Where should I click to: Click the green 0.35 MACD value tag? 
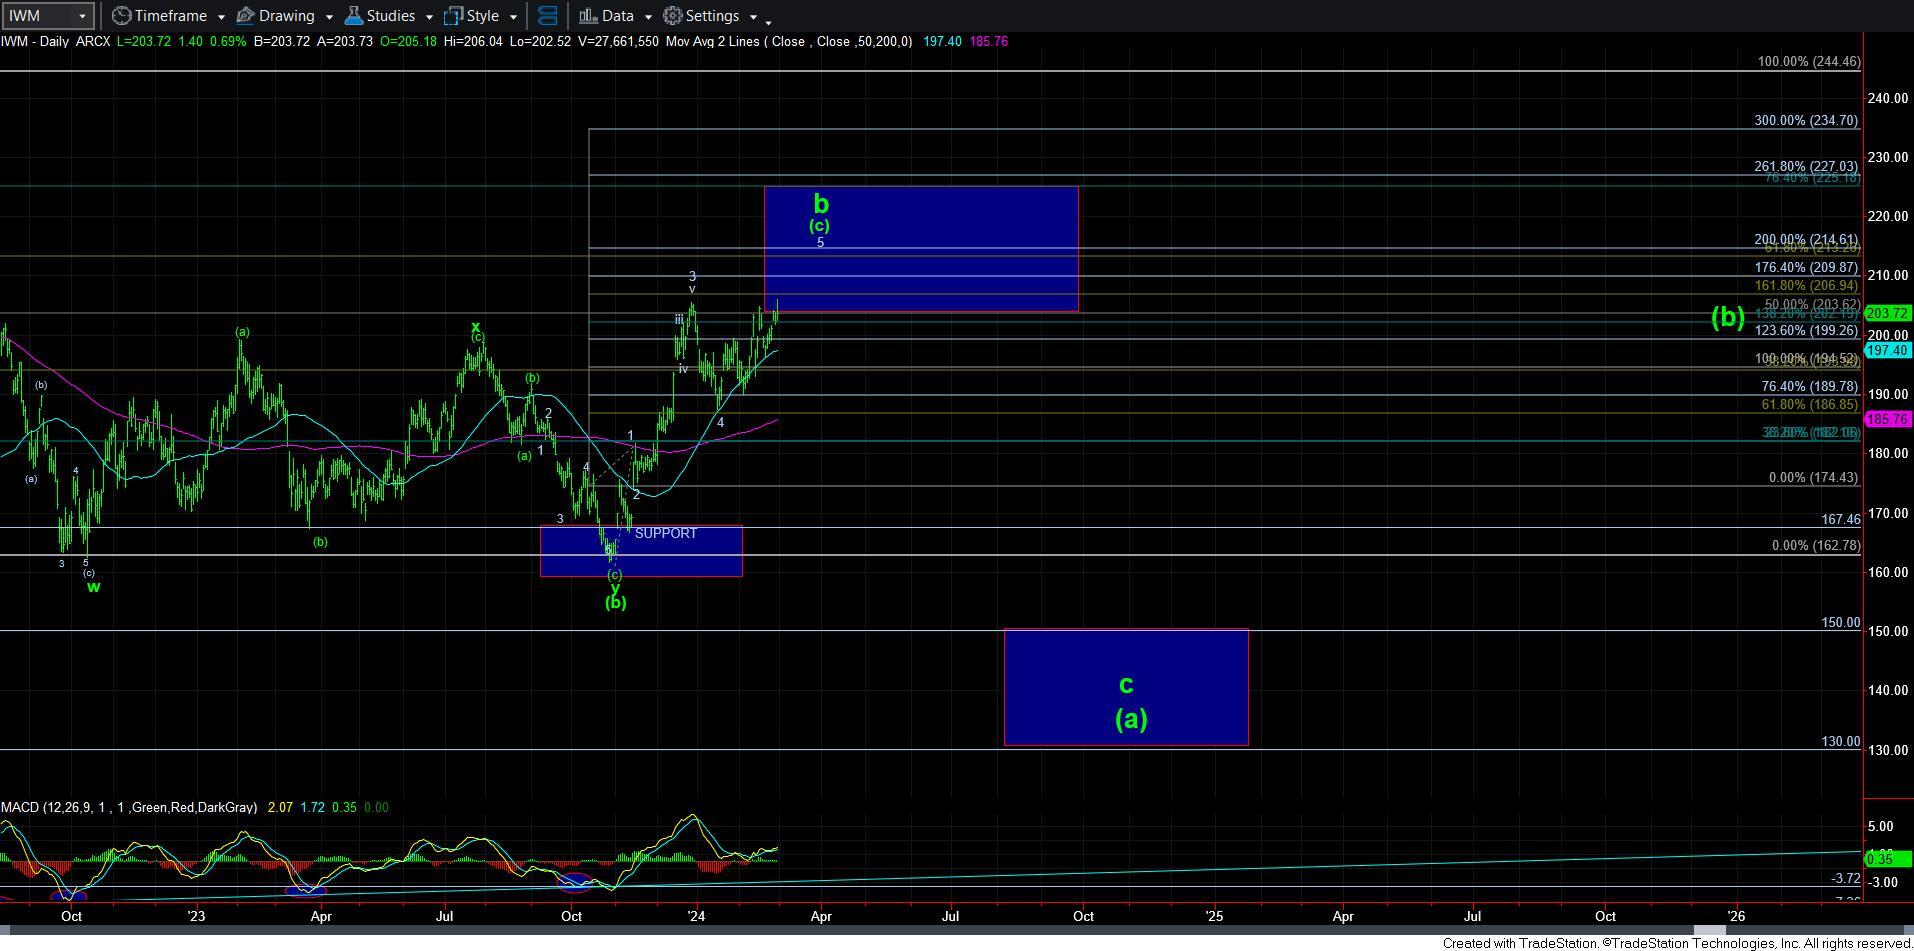click(1888, 858)
